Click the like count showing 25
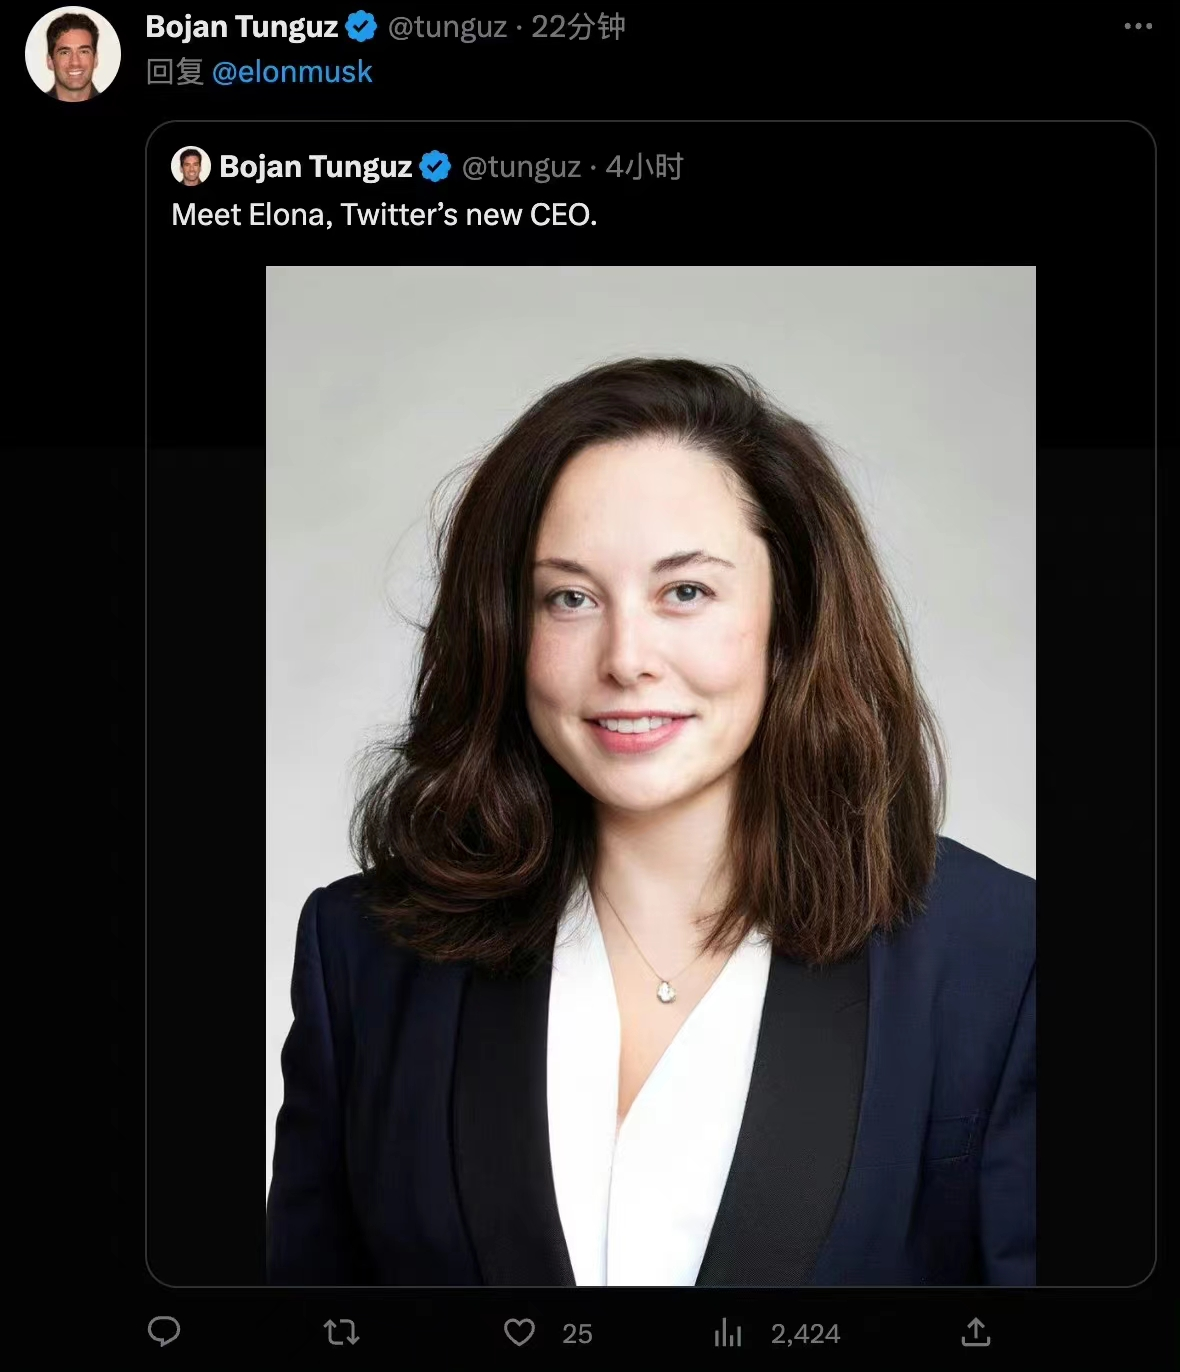 tap(577, 1333)
